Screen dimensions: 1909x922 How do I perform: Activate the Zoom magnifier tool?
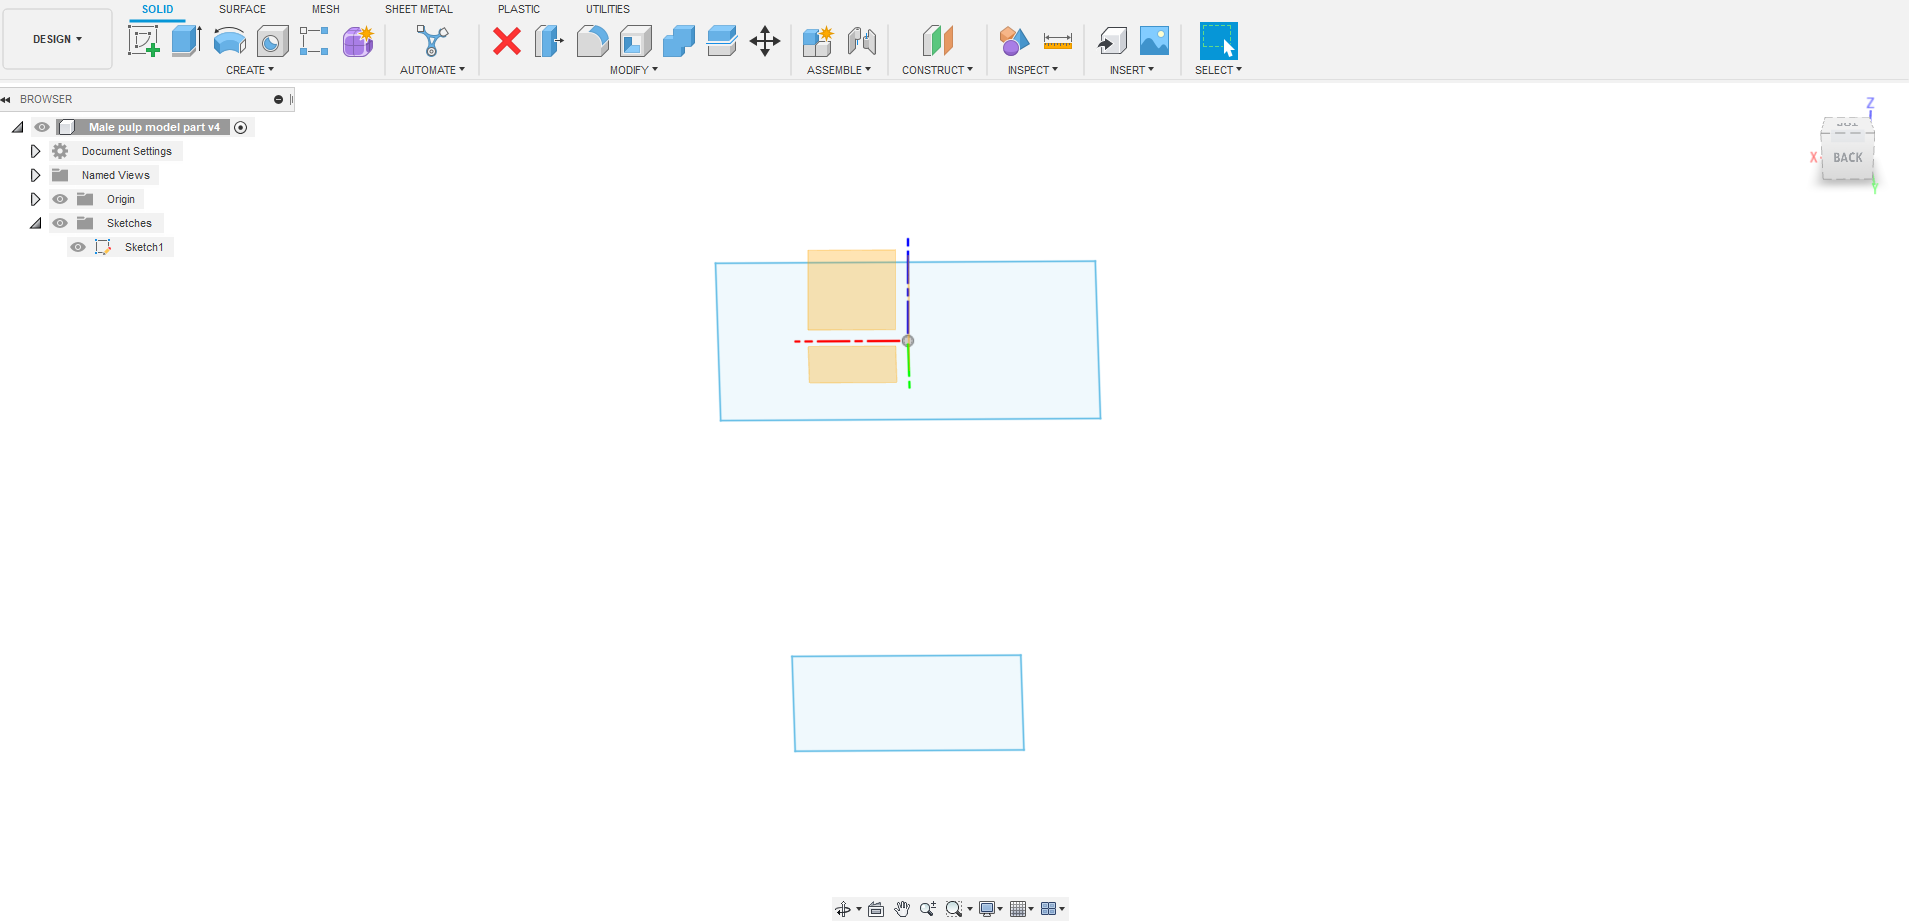pos(928,909)
